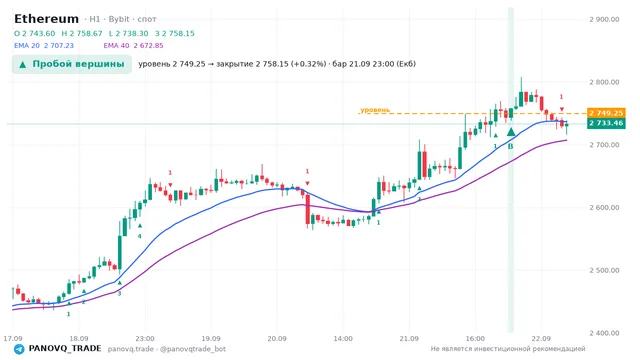Screen dimensions: 640x360
Task: Click the 2 500.00 price axis label
Action: pos(604,270)
